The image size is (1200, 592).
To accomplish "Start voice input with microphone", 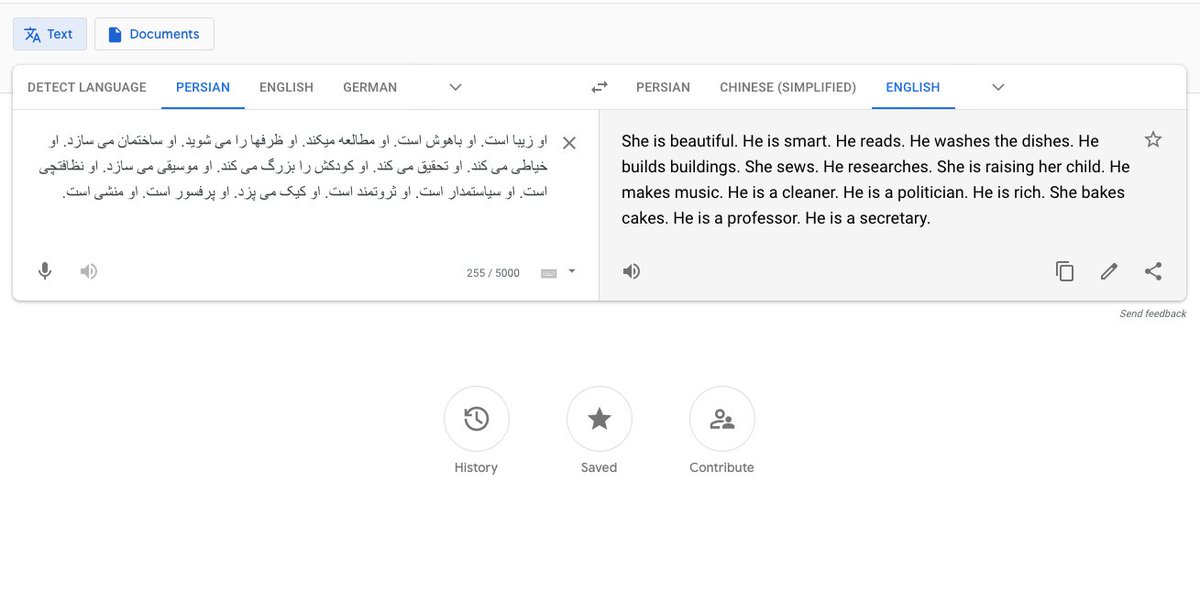I will coord(44,271).
